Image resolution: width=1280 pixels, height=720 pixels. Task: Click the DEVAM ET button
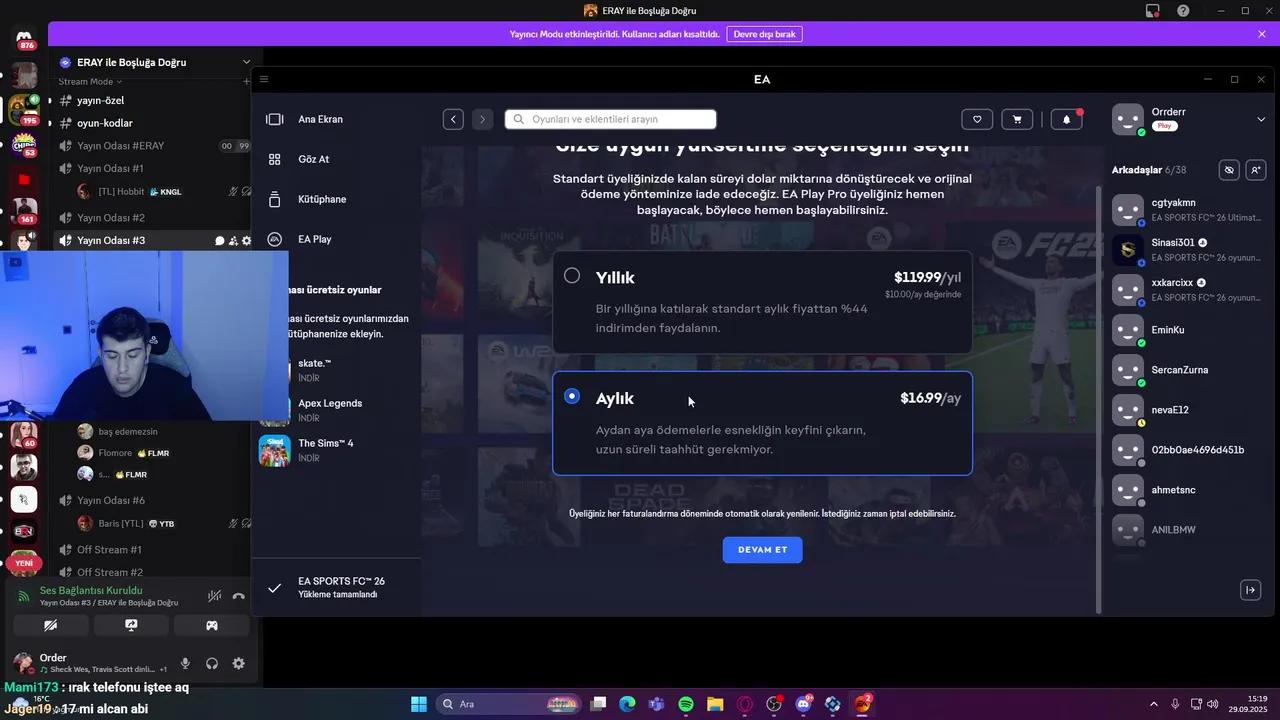point(762,550)
